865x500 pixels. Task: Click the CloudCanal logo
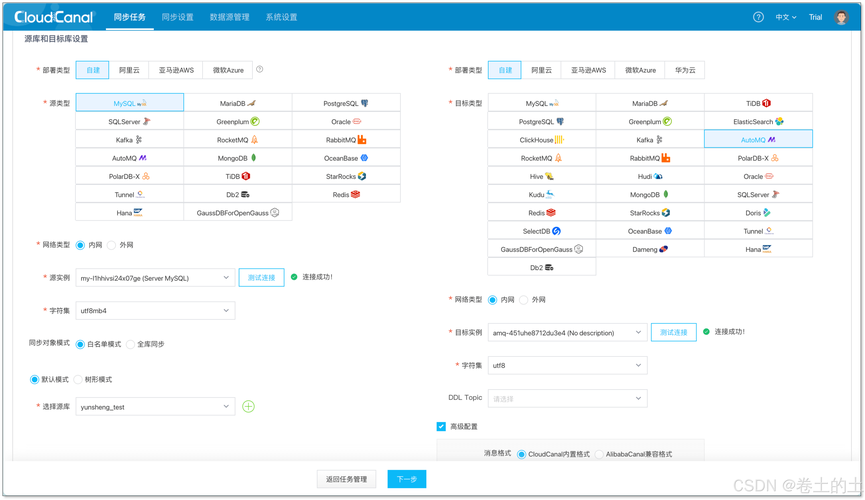54,17
